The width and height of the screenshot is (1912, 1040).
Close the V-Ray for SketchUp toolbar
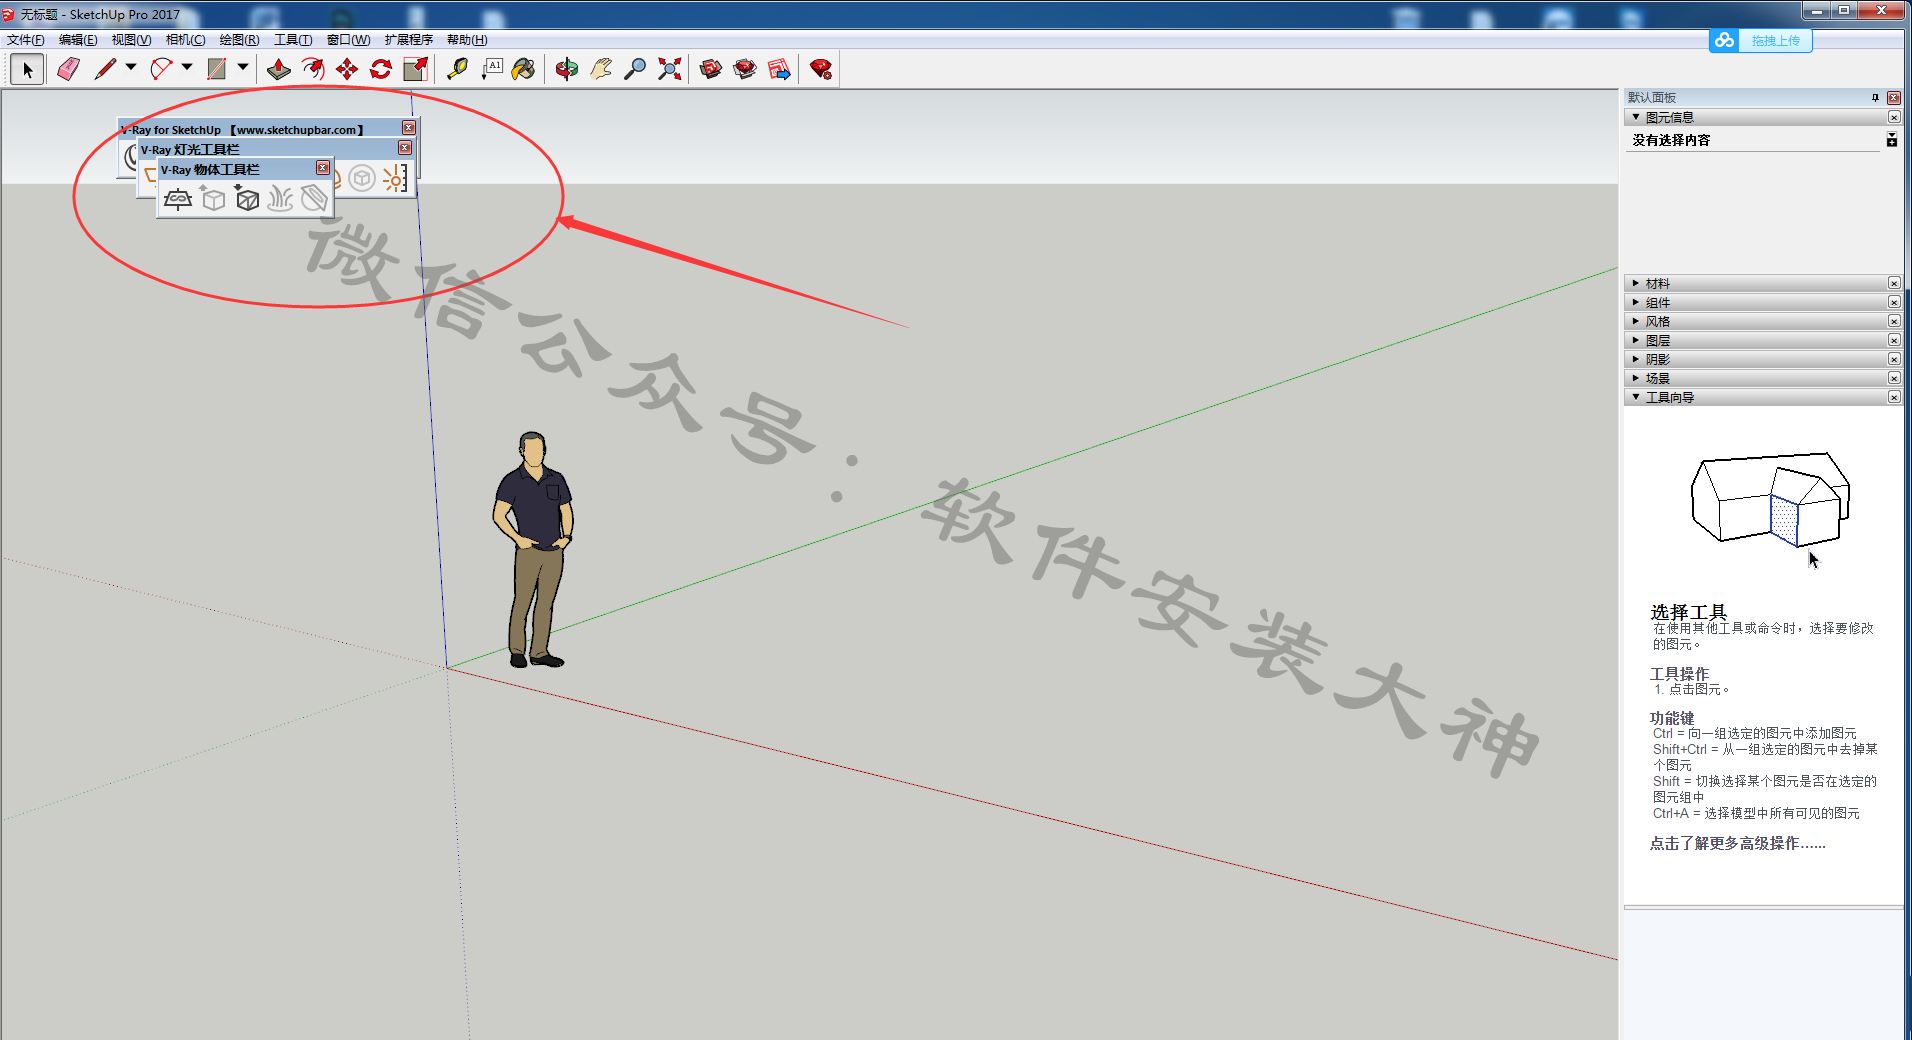pyautogui.click(x=408, y=128)
